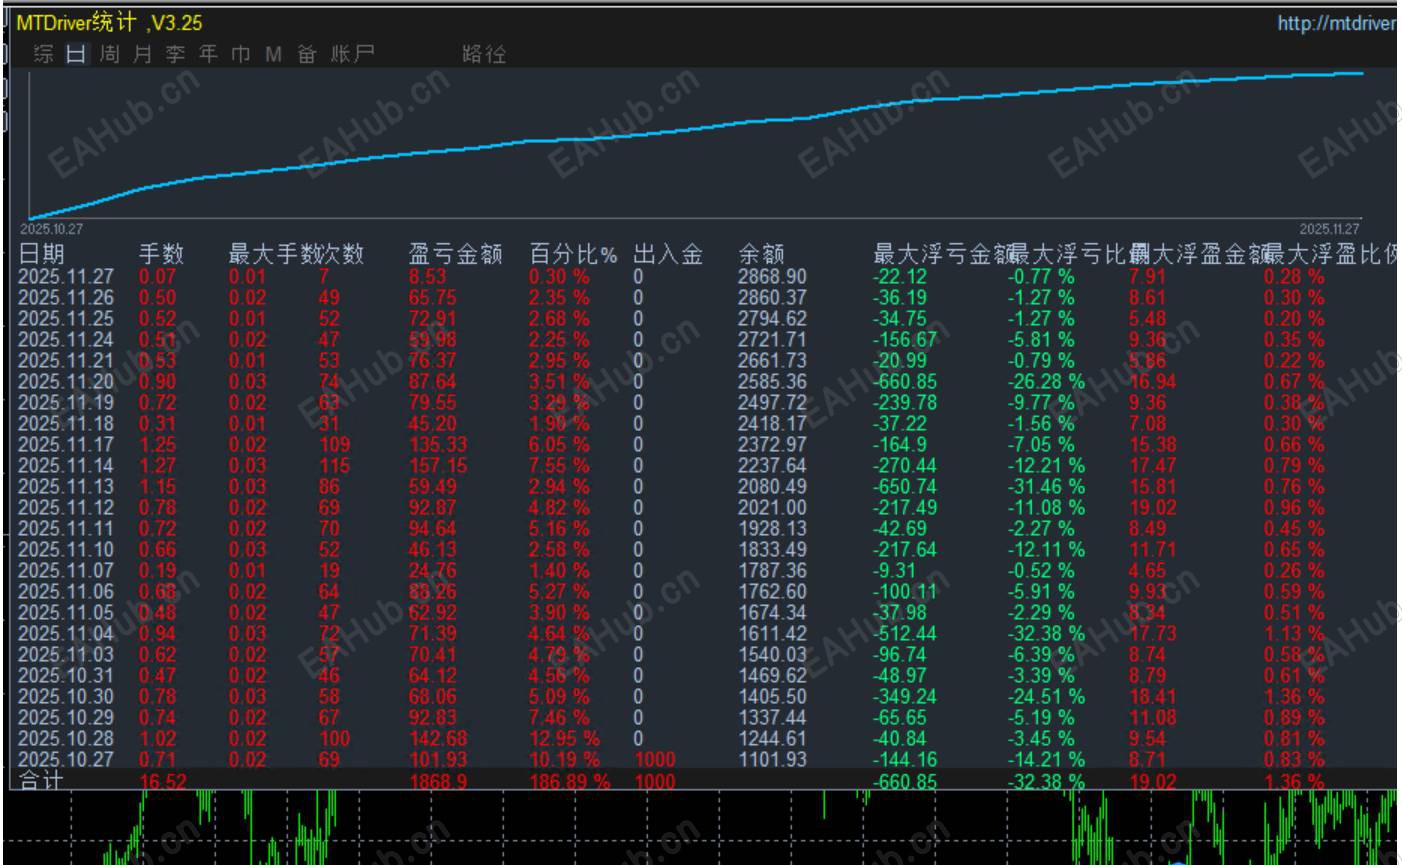
Task: Click the 盈亏金额 column header
Action: point(455,254)
